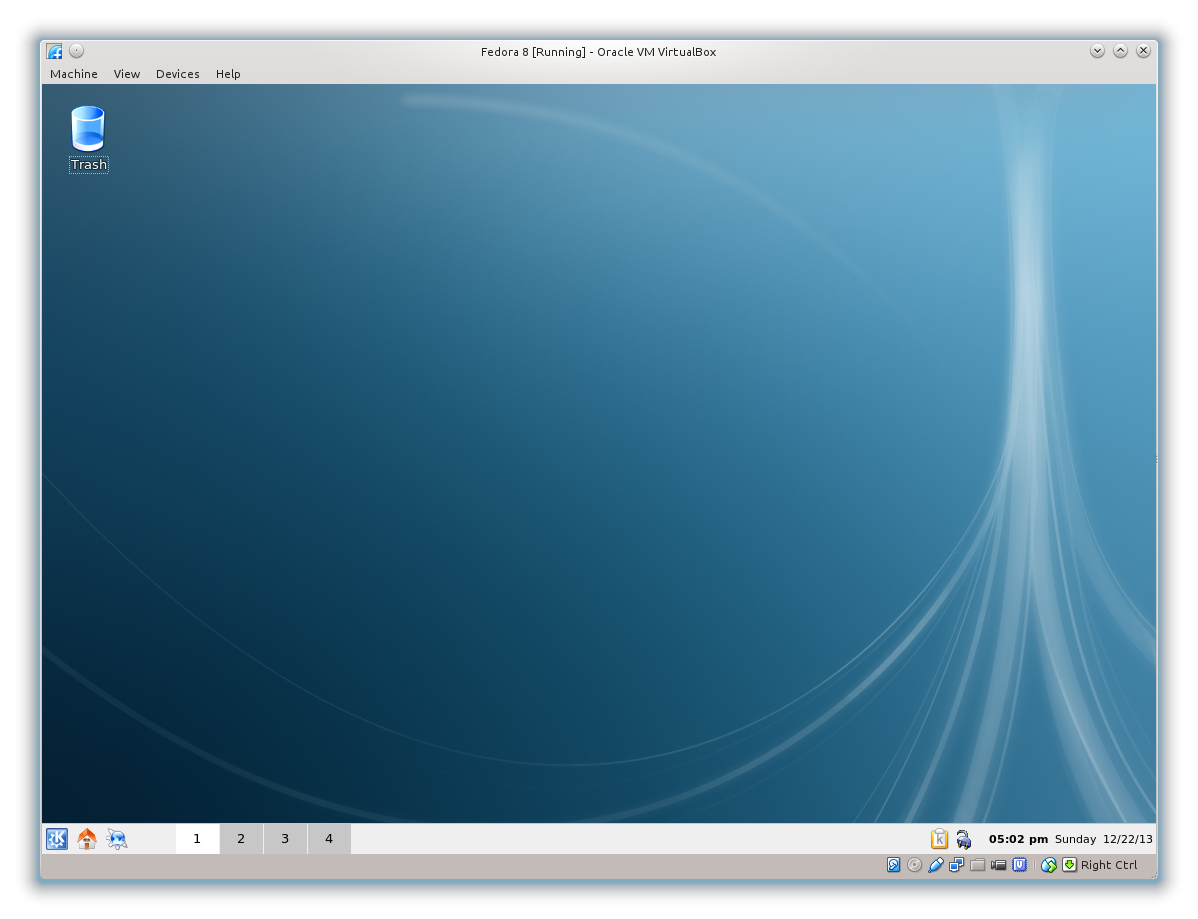This screenshot has width=1198, height=919.
Task: Switch to virtual desktop 2
Action: pyautogui.click(x=241, y=839)
